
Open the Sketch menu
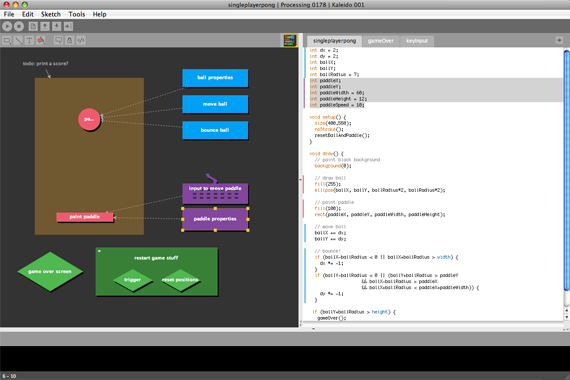click(x=51, y=14)
